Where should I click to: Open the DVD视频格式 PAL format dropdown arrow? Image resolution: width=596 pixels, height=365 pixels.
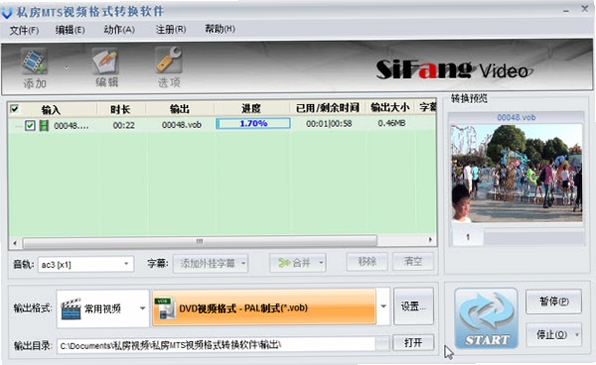coord(383,306)
